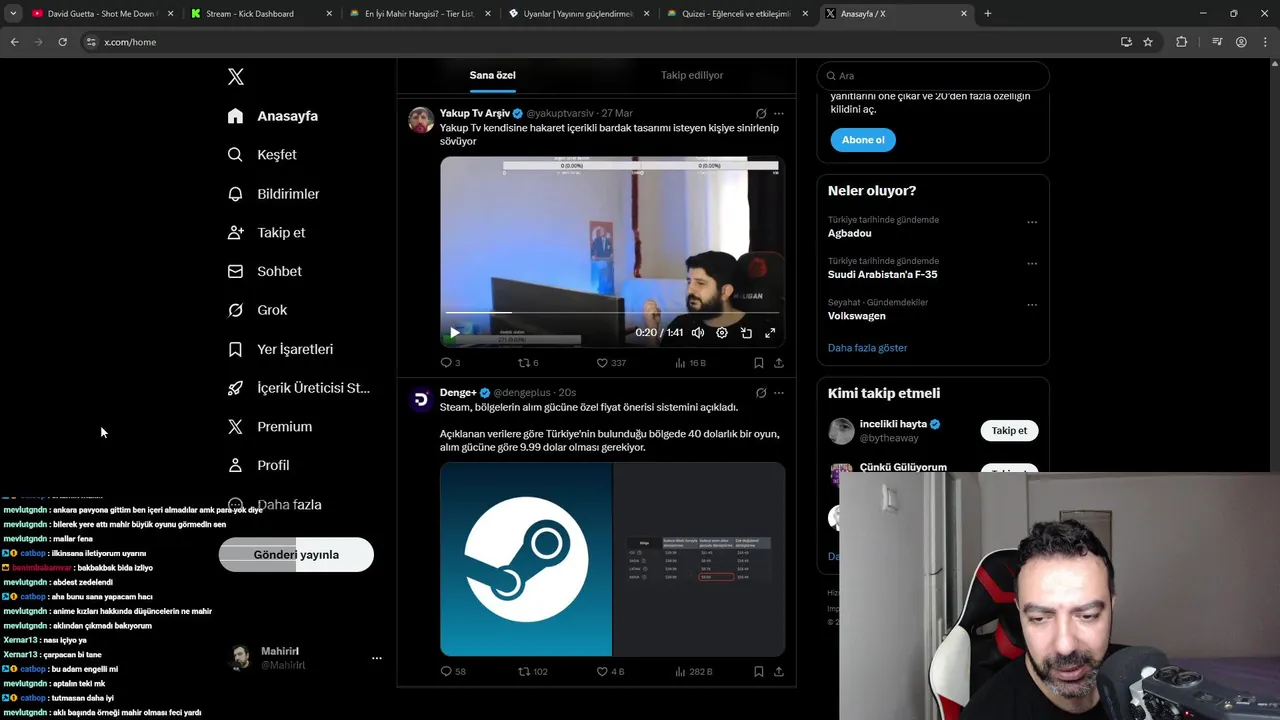
Task: Reload the page
Action: coord(62,42)
